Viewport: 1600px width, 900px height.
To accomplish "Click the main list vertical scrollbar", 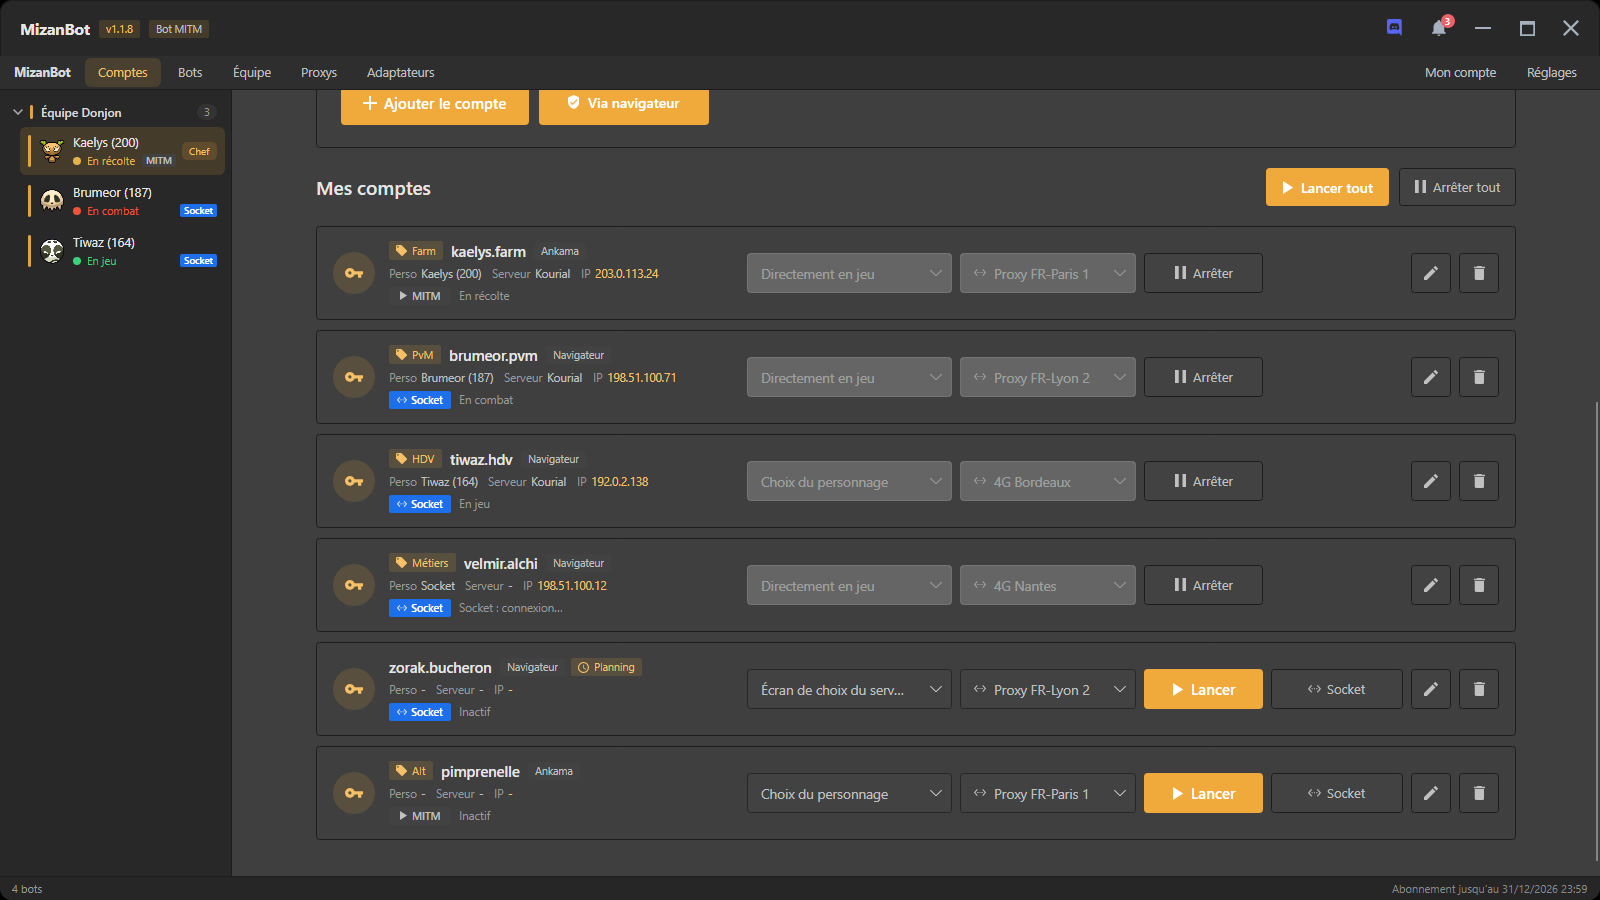I will (x=1596, y=630).
